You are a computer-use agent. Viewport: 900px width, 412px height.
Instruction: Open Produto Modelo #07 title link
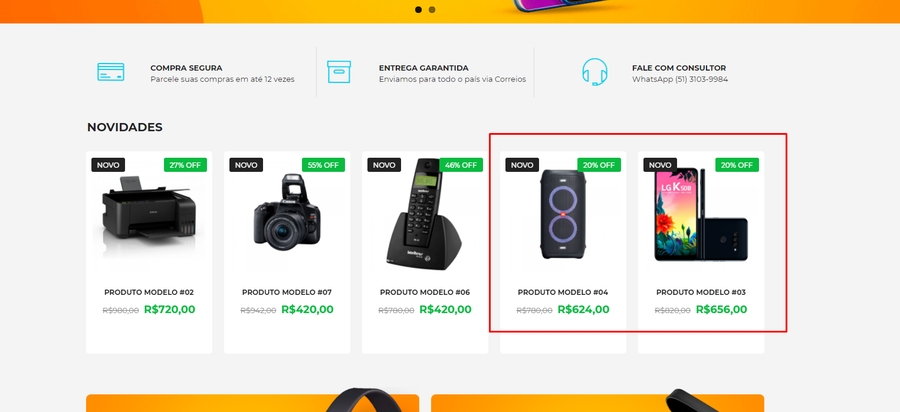click(x=287, y=292)
